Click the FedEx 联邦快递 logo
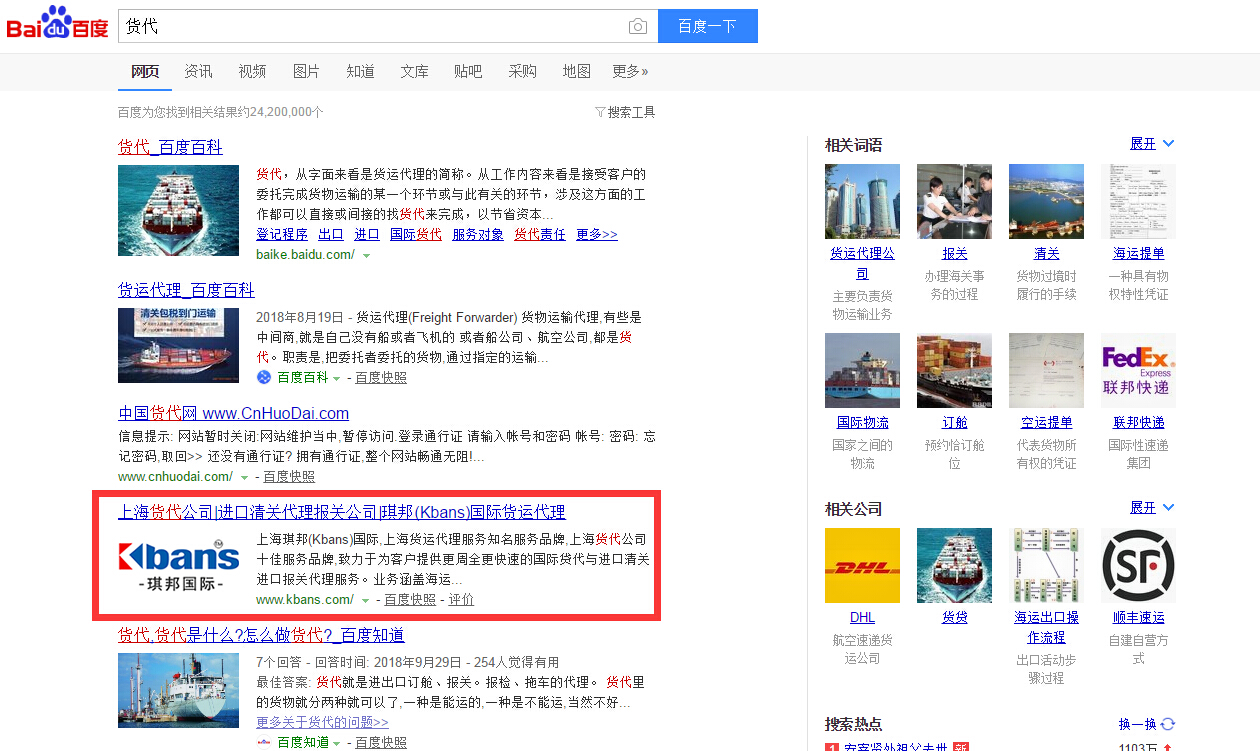The height and width of the screenshot is (751, 1260). pyautogui.click(x=1139, y=370)
